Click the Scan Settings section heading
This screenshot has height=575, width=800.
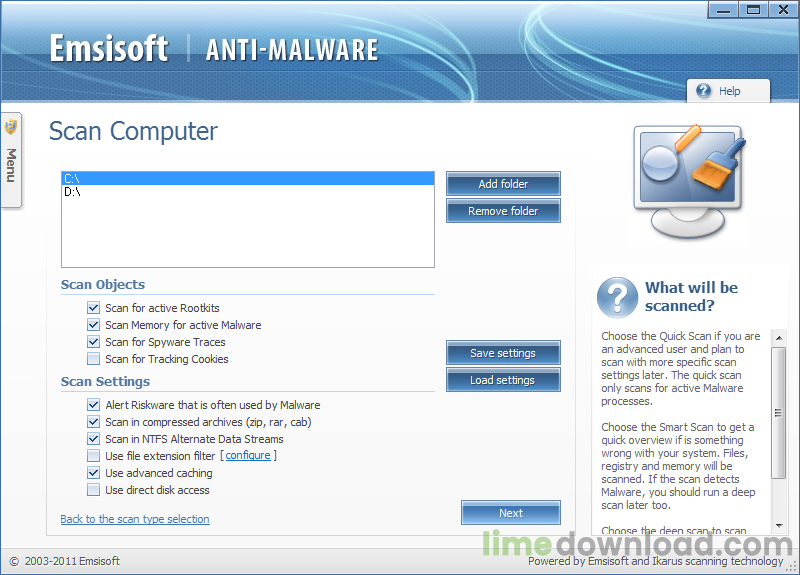[105, 381]
